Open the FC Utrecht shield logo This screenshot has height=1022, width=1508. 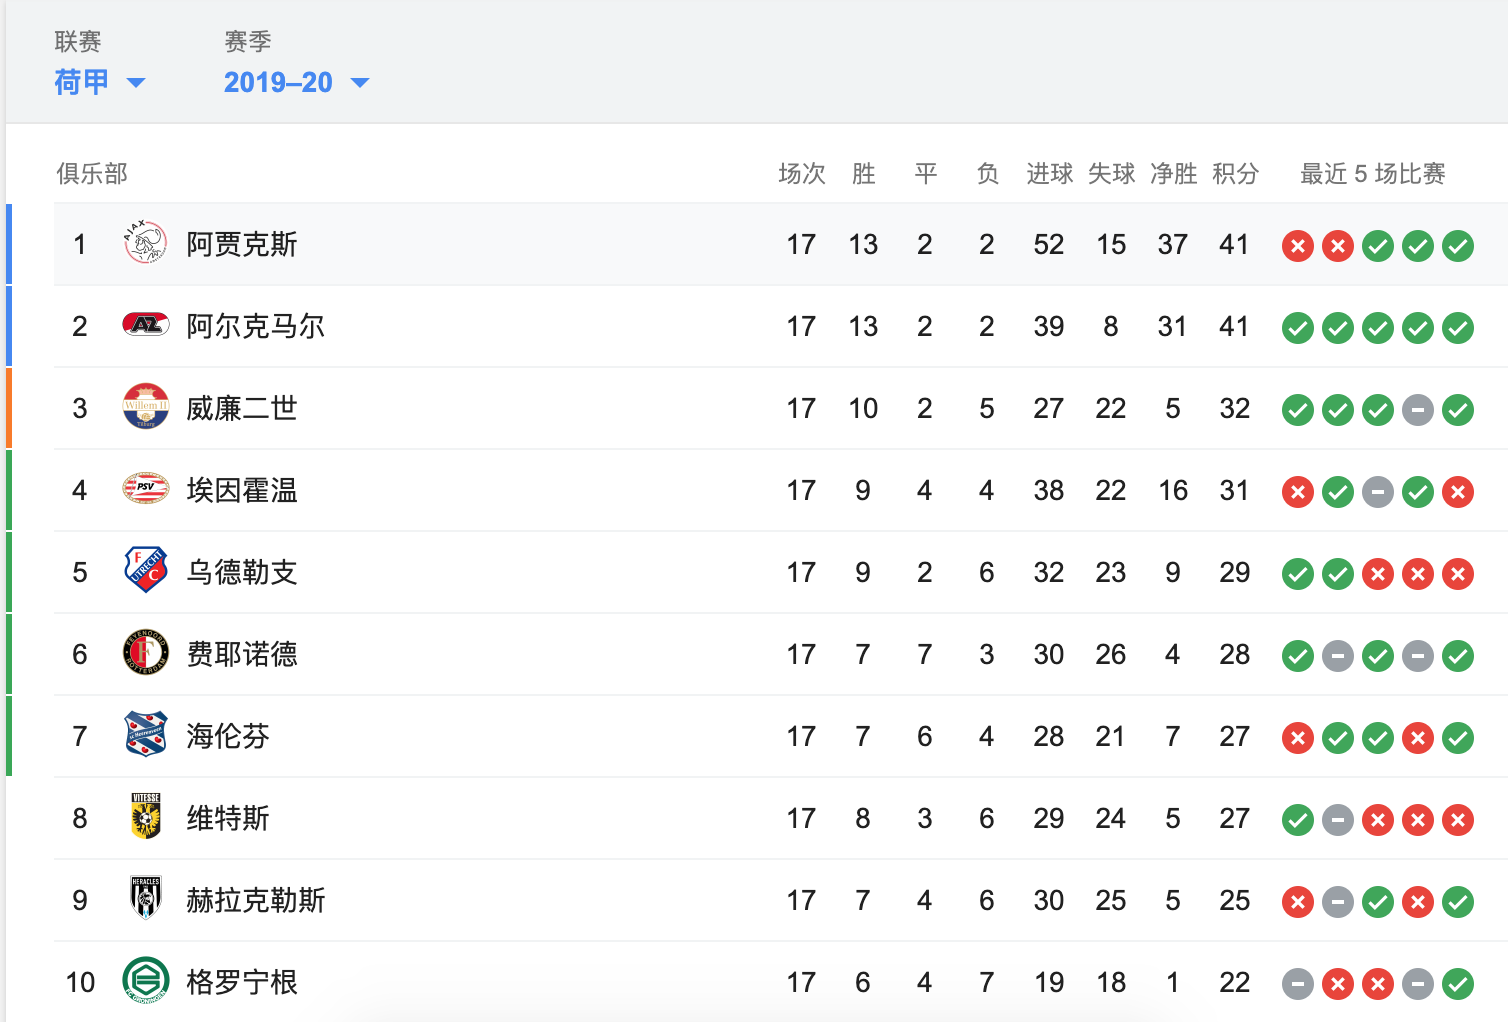(145, 570)
